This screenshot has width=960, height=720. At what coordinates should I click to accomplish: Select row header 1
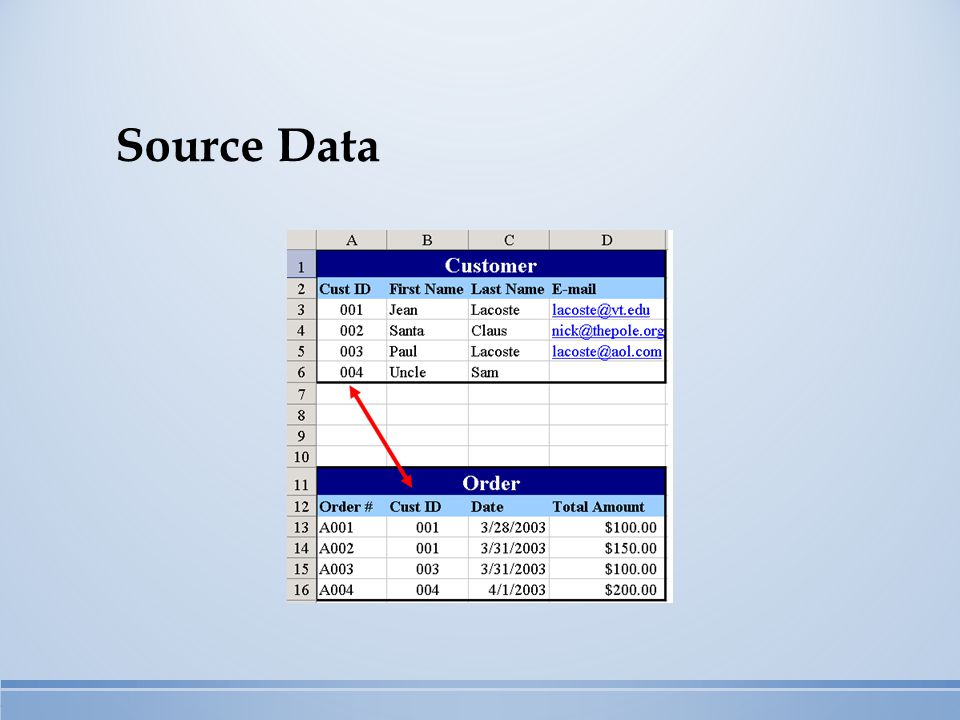point(301,265)
